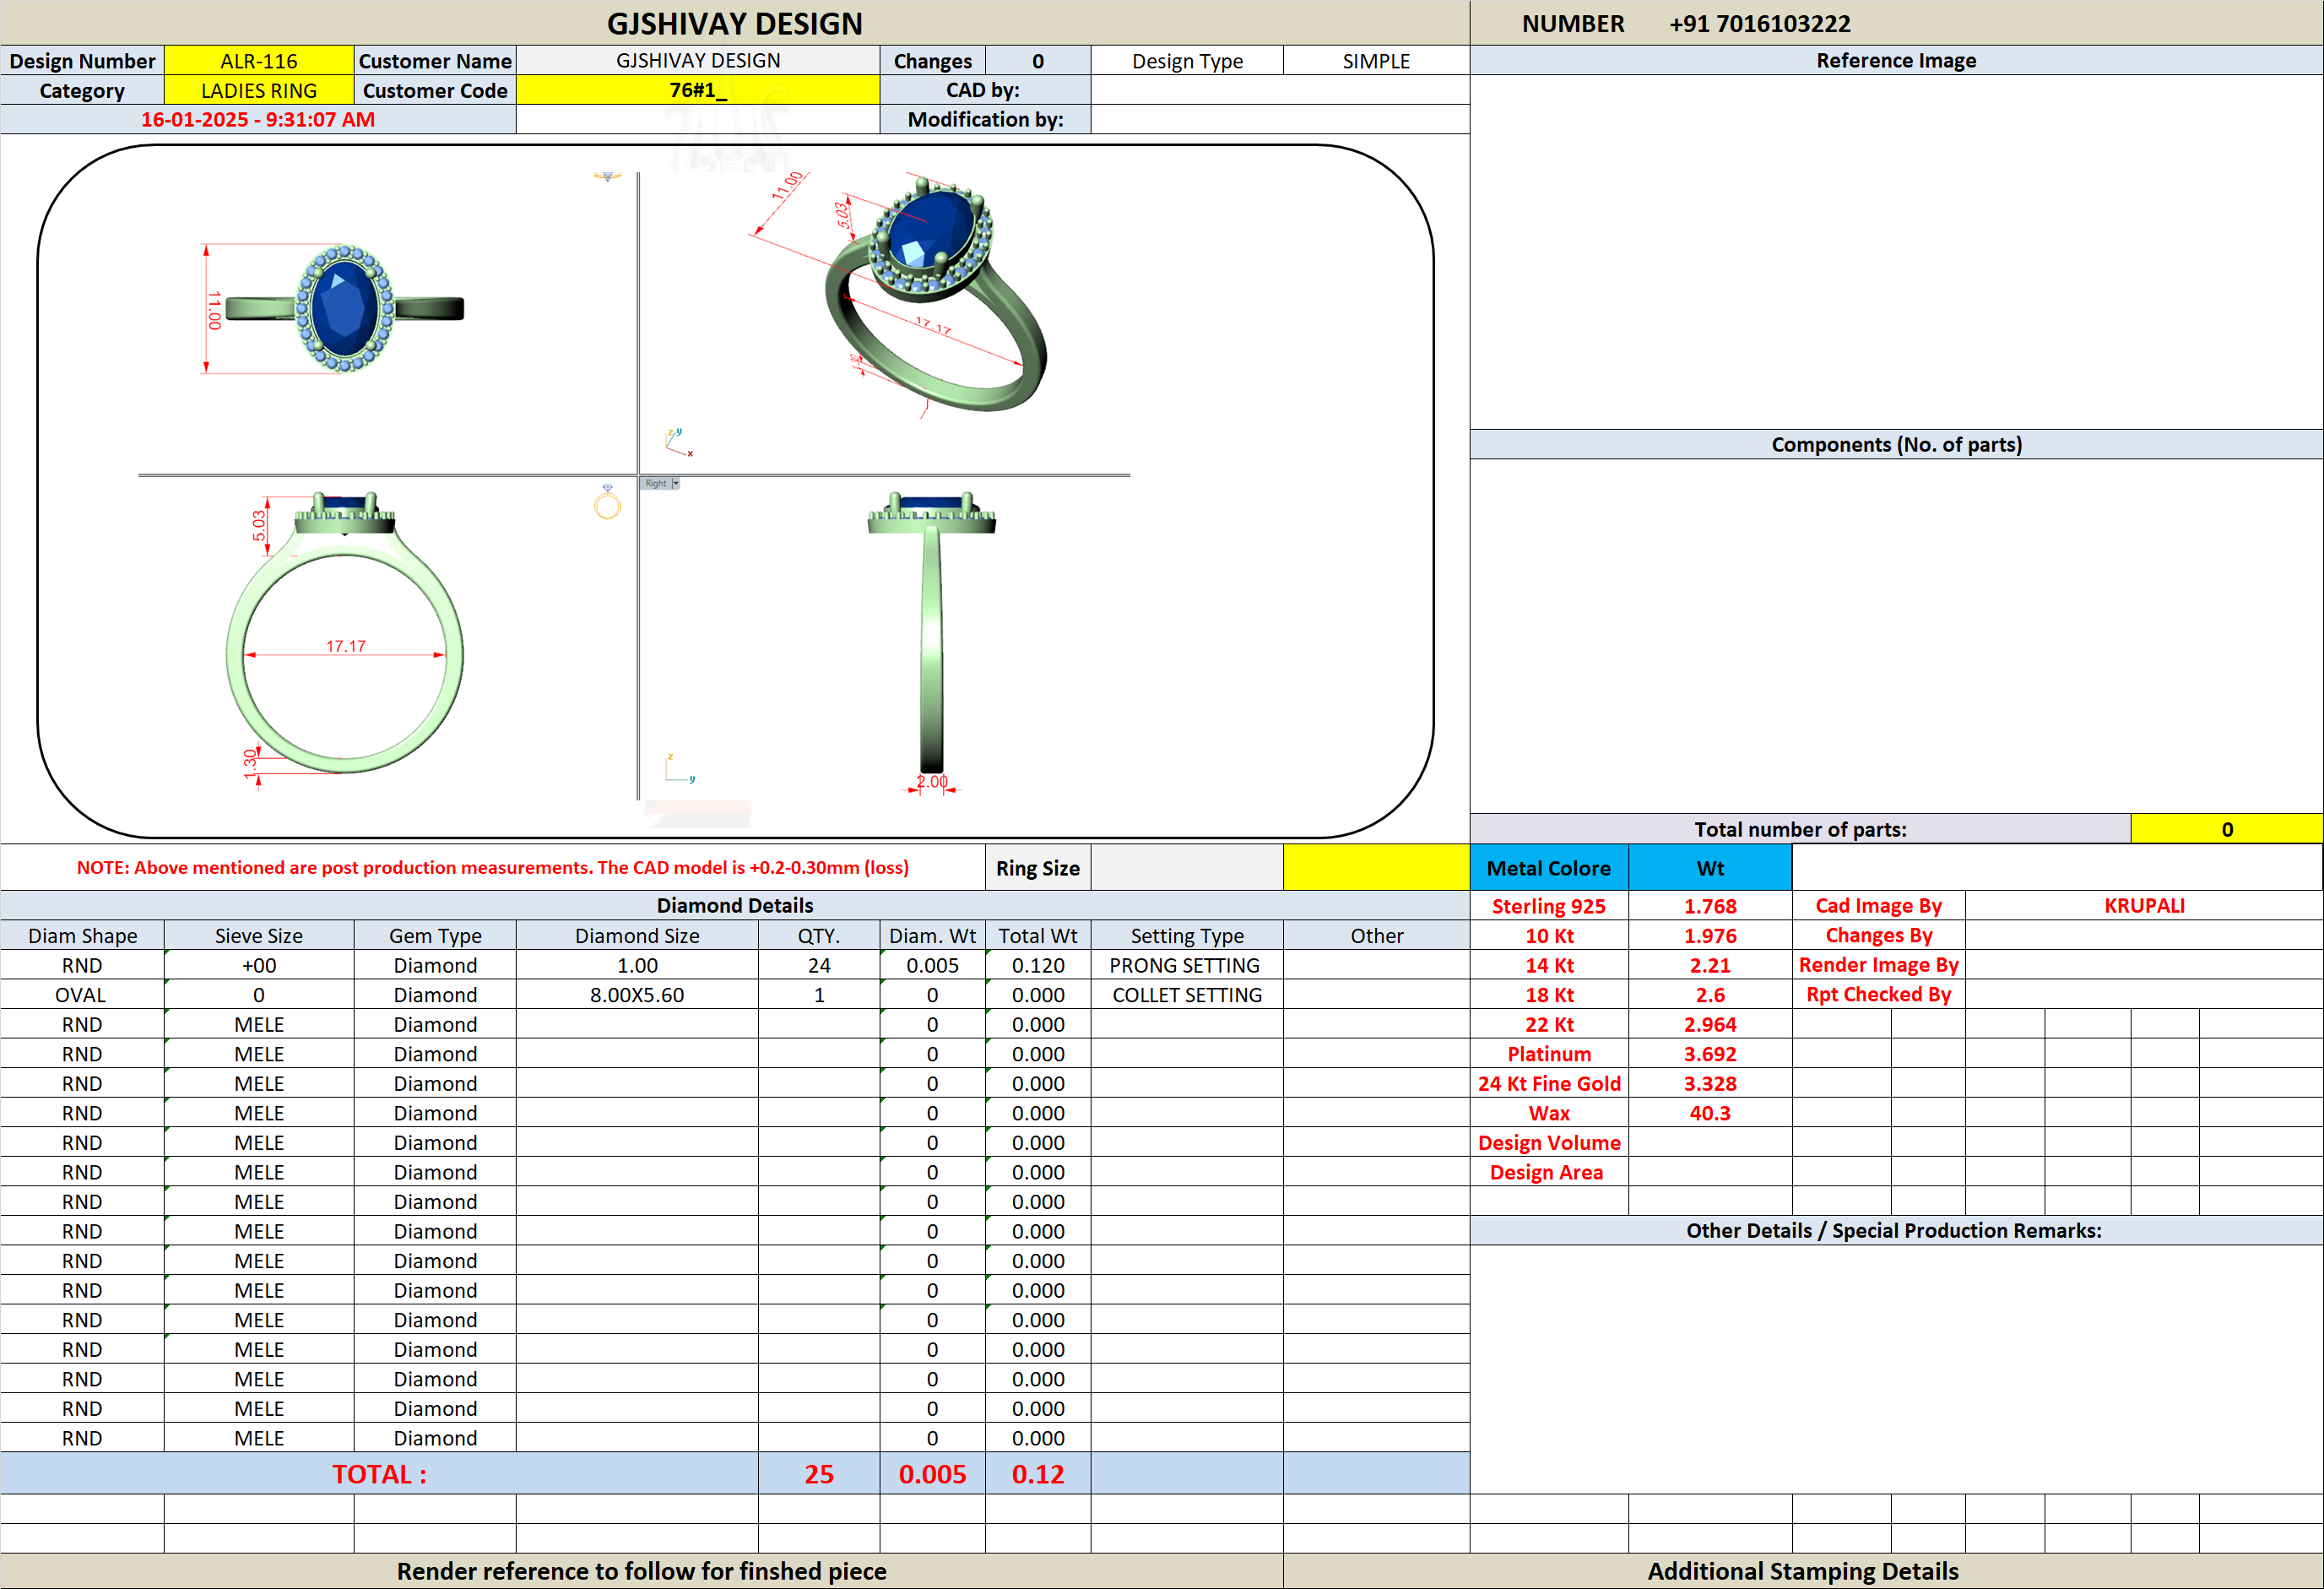Click the Rpt Checked By label
This screenshot has width=2324, height=1589.
(x=1878, y=994)
